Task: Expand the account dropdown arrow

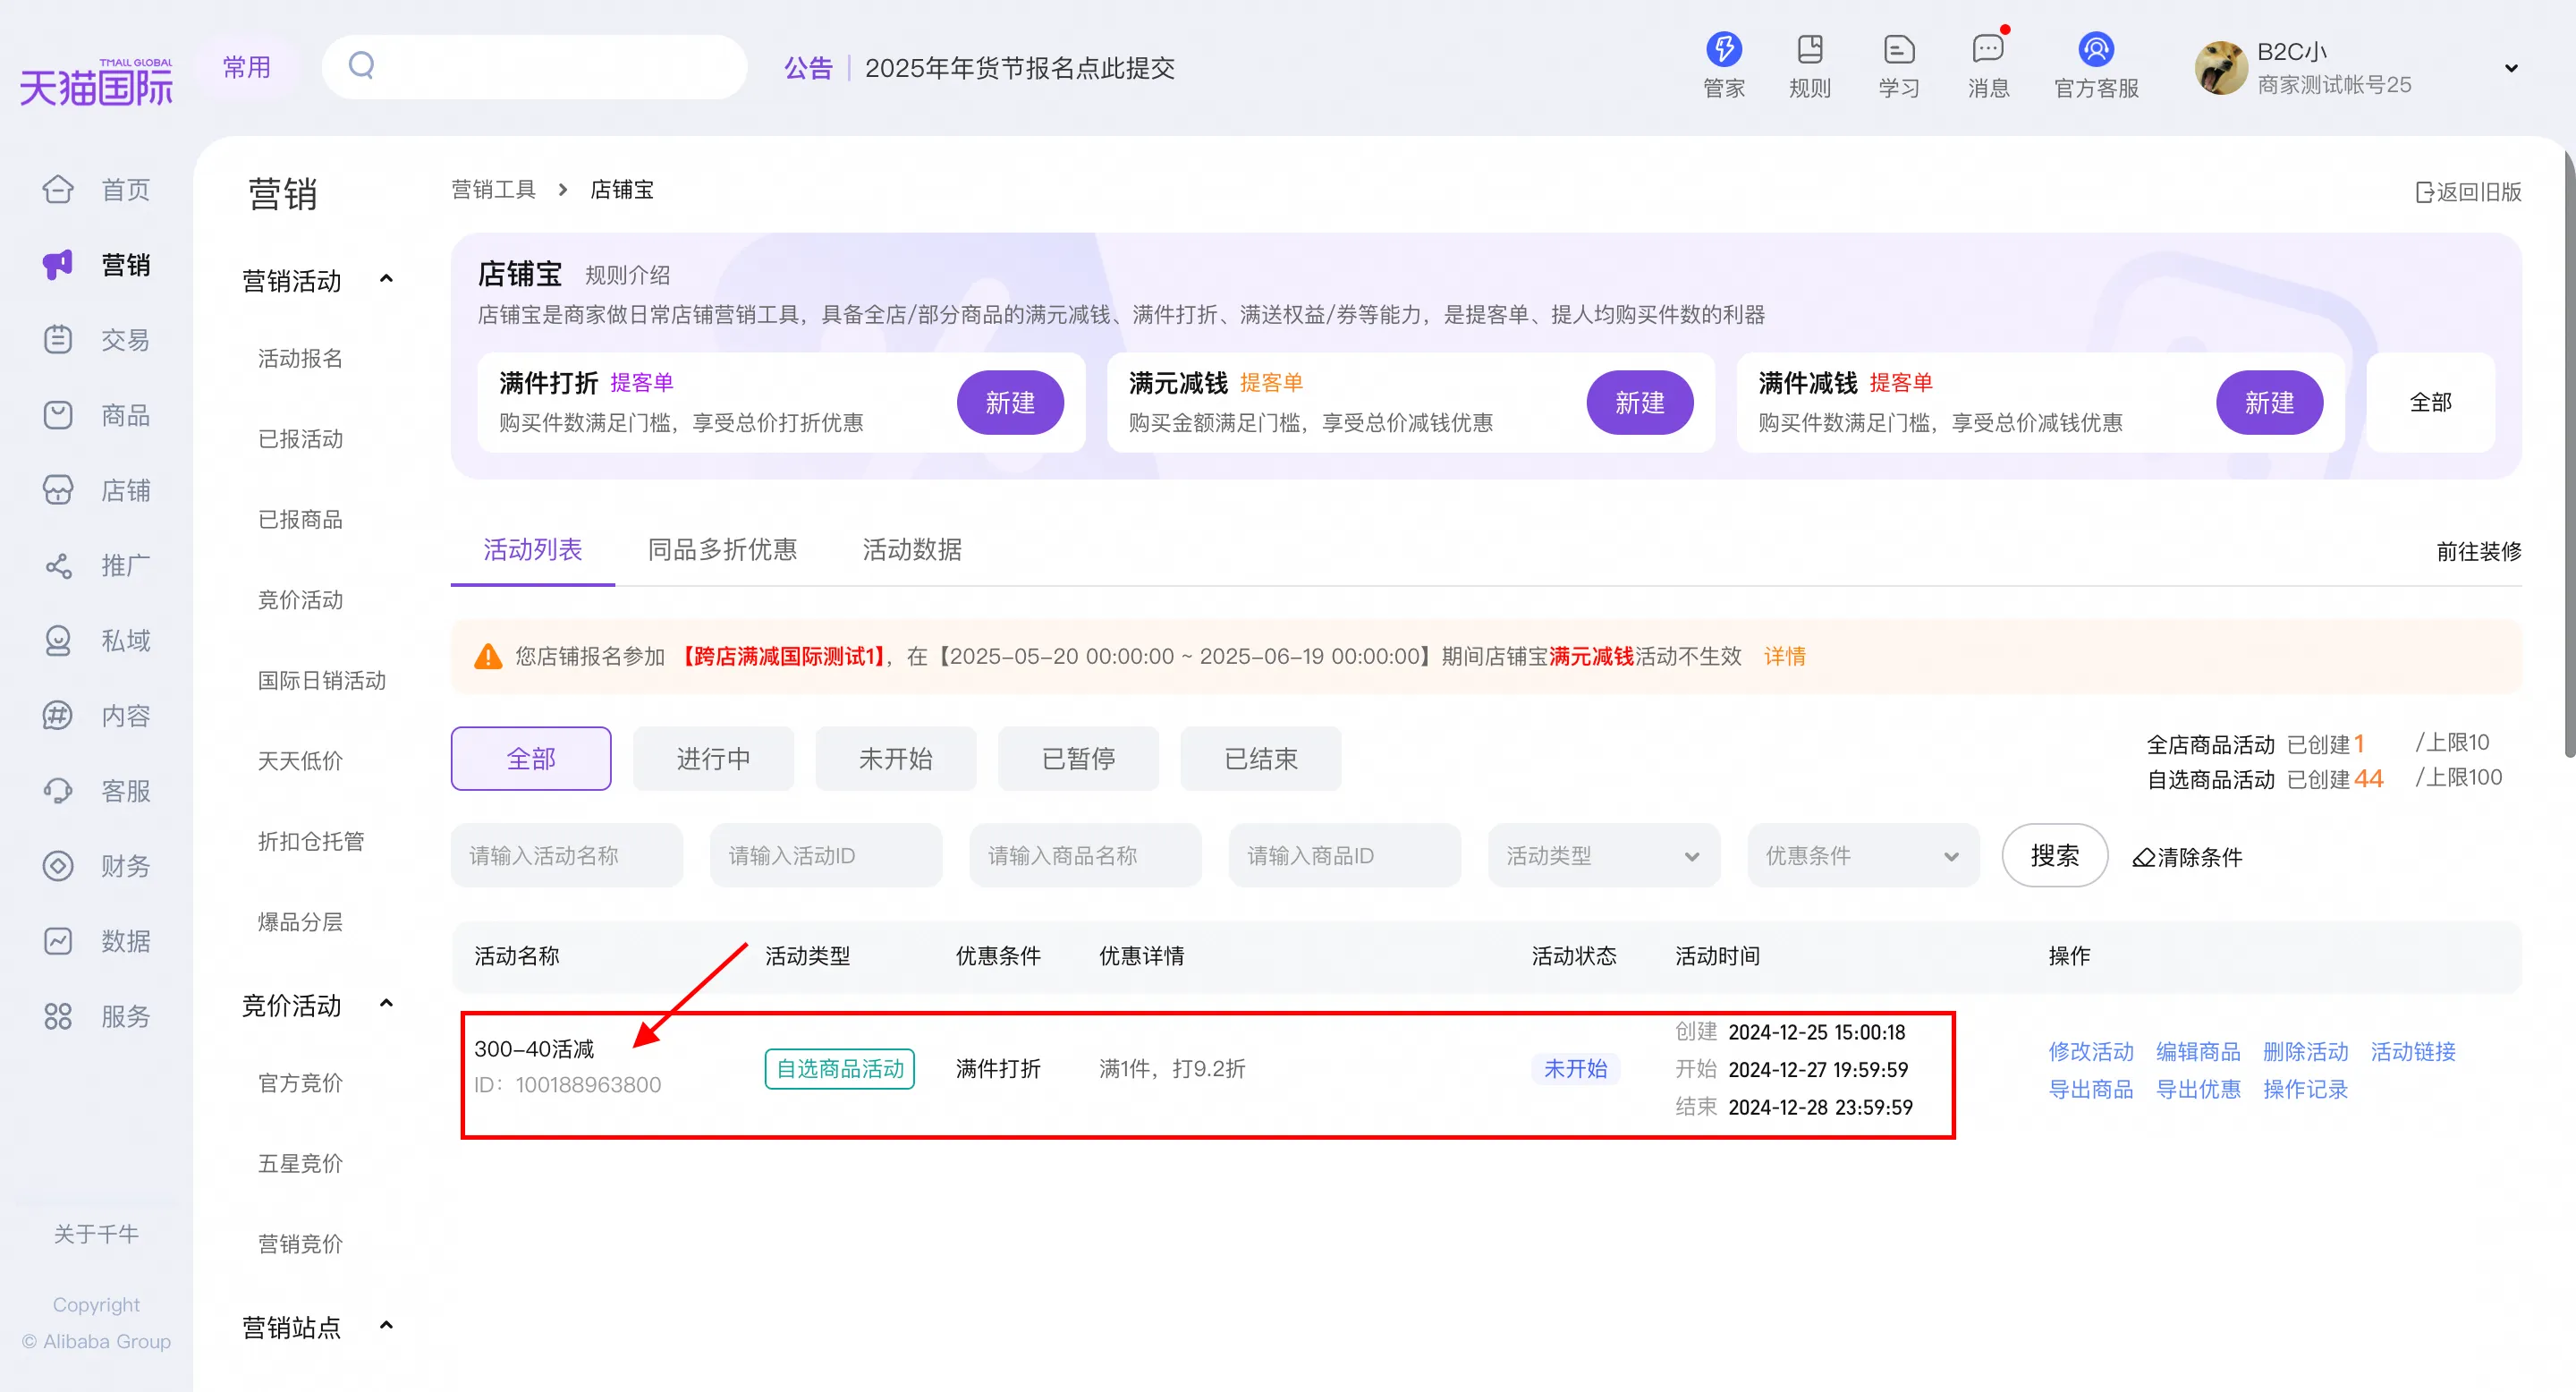Action: (x=2511, y=68)
